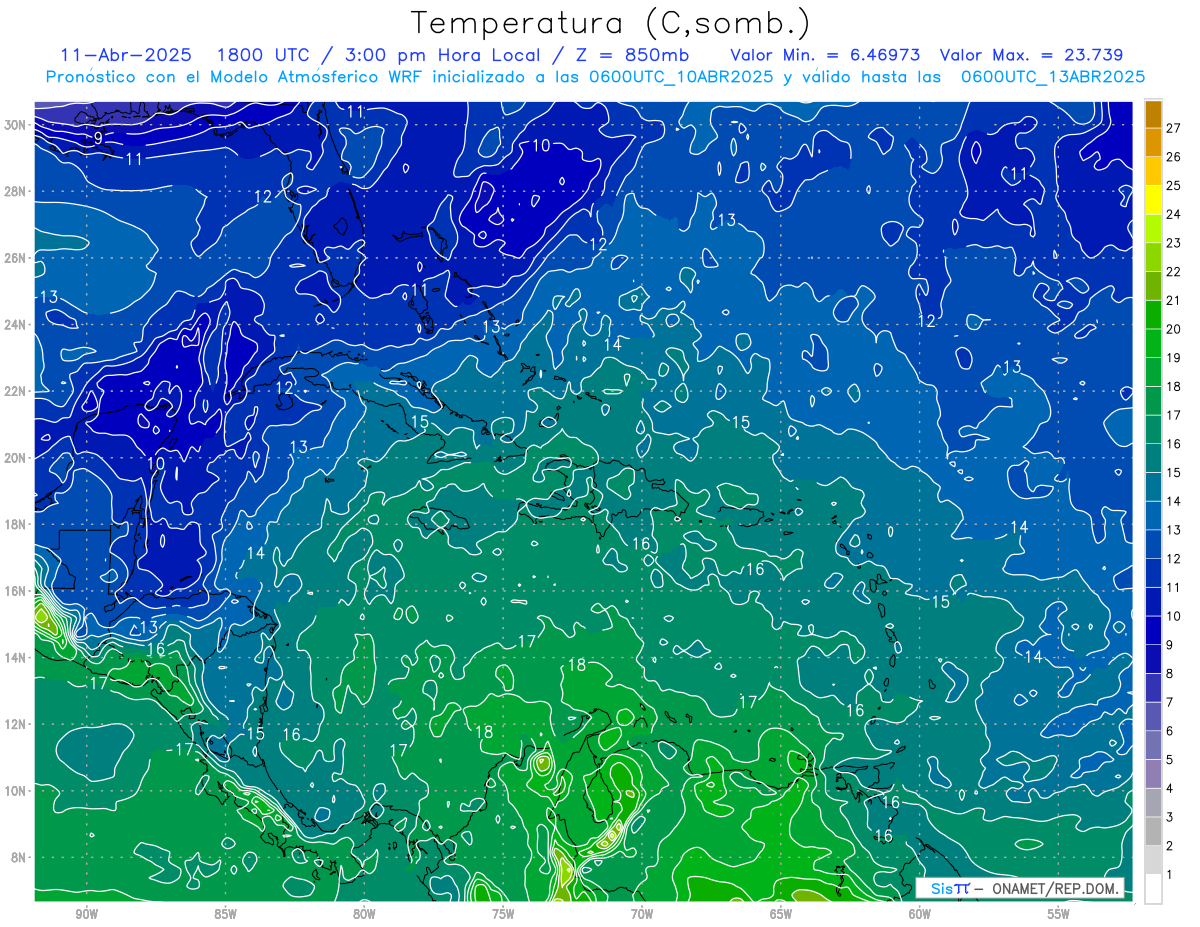The image size is (1200, 927).
Task: Click the color scale label "1"
Action: (x=1170, y=875)
